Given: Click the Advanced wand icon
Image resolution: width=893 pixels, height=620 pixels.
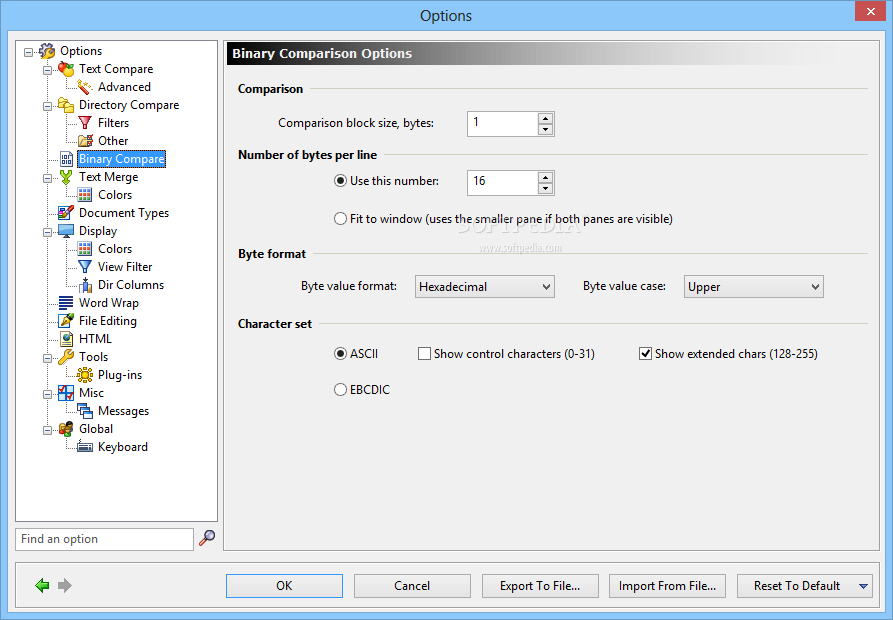Looking at the screenshot, I should tap(85, 87).
